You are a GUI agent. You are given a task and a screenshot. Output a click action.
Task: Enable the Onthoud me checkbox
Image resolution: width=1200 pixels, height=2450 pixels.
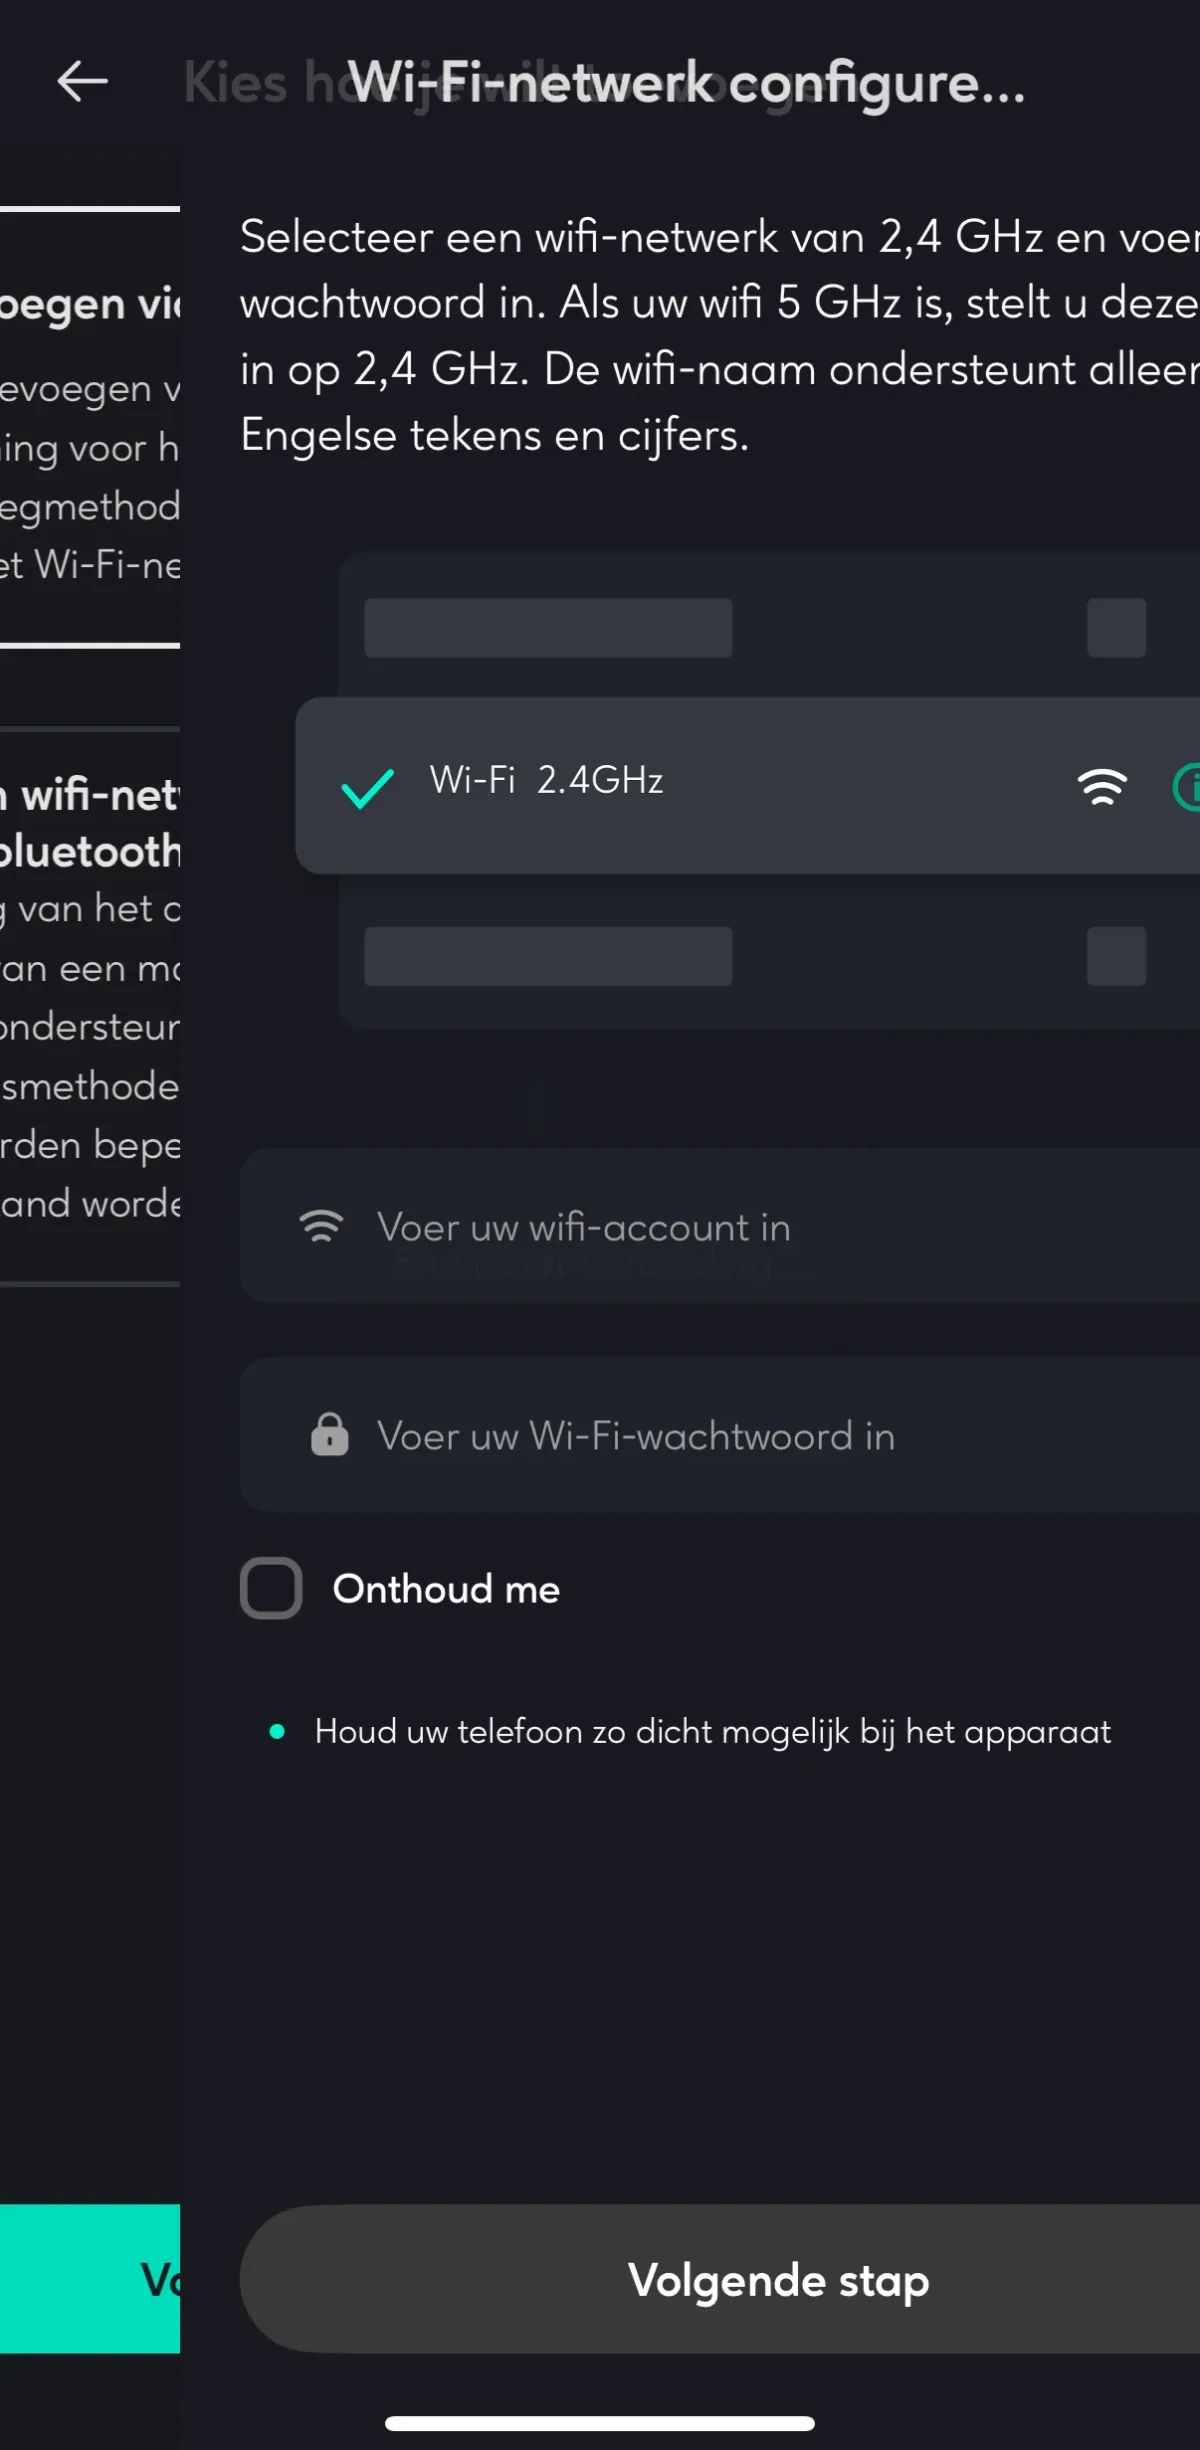[271, 1588]
